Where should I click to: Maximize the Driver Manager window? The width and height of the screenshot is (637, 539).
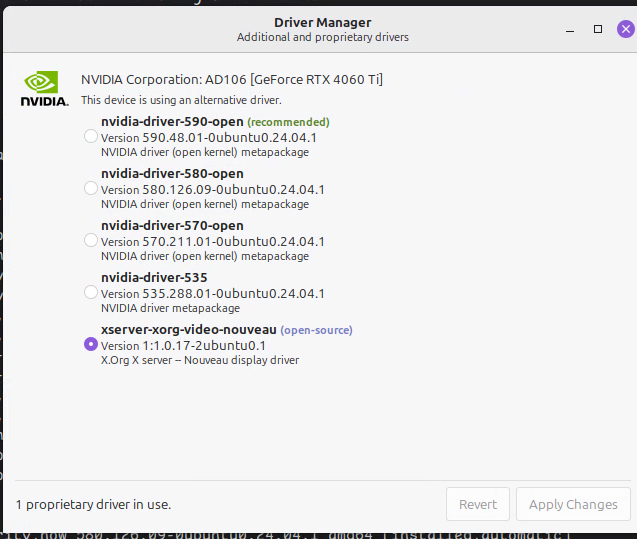(x=598, y=29)
